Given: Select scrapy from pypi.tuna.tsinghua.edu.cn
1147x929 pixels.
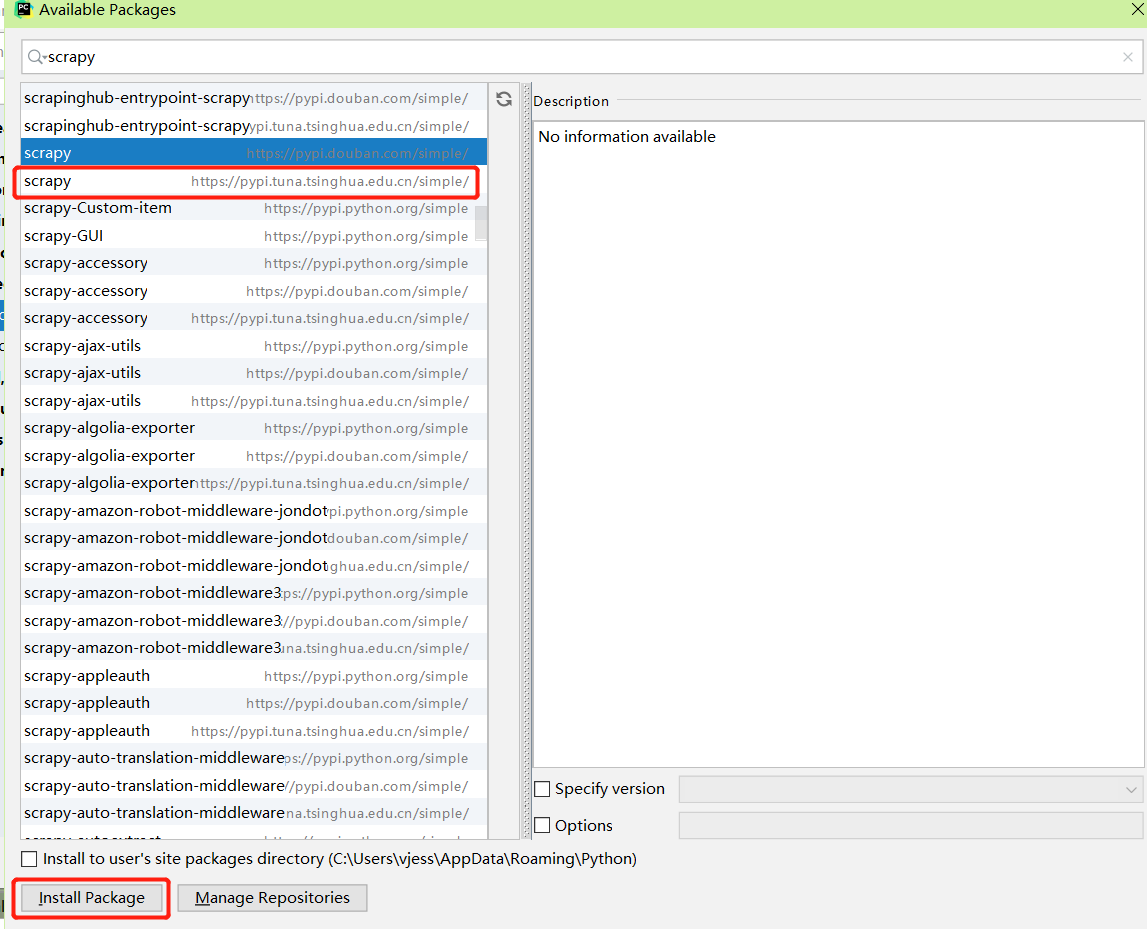Looking at the screenshot, I should point(254,181).
